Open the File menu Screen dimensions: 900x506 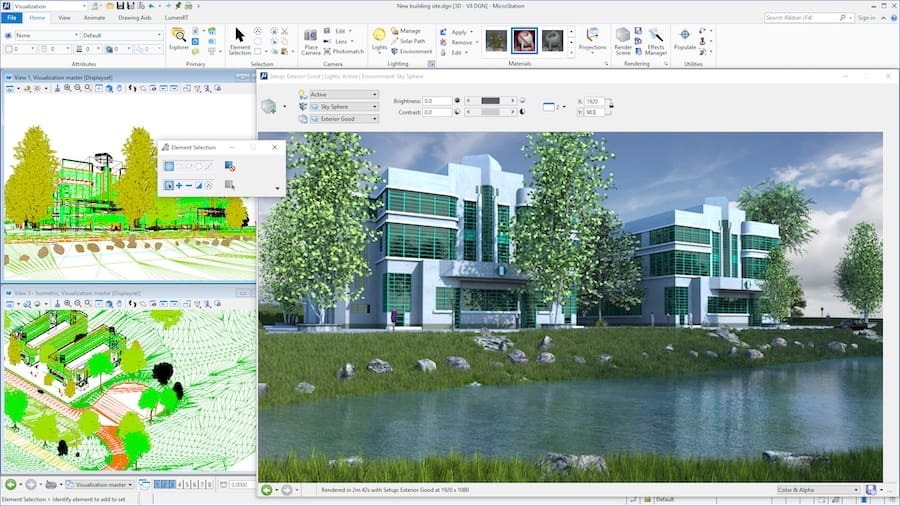(x=11, y=18)
